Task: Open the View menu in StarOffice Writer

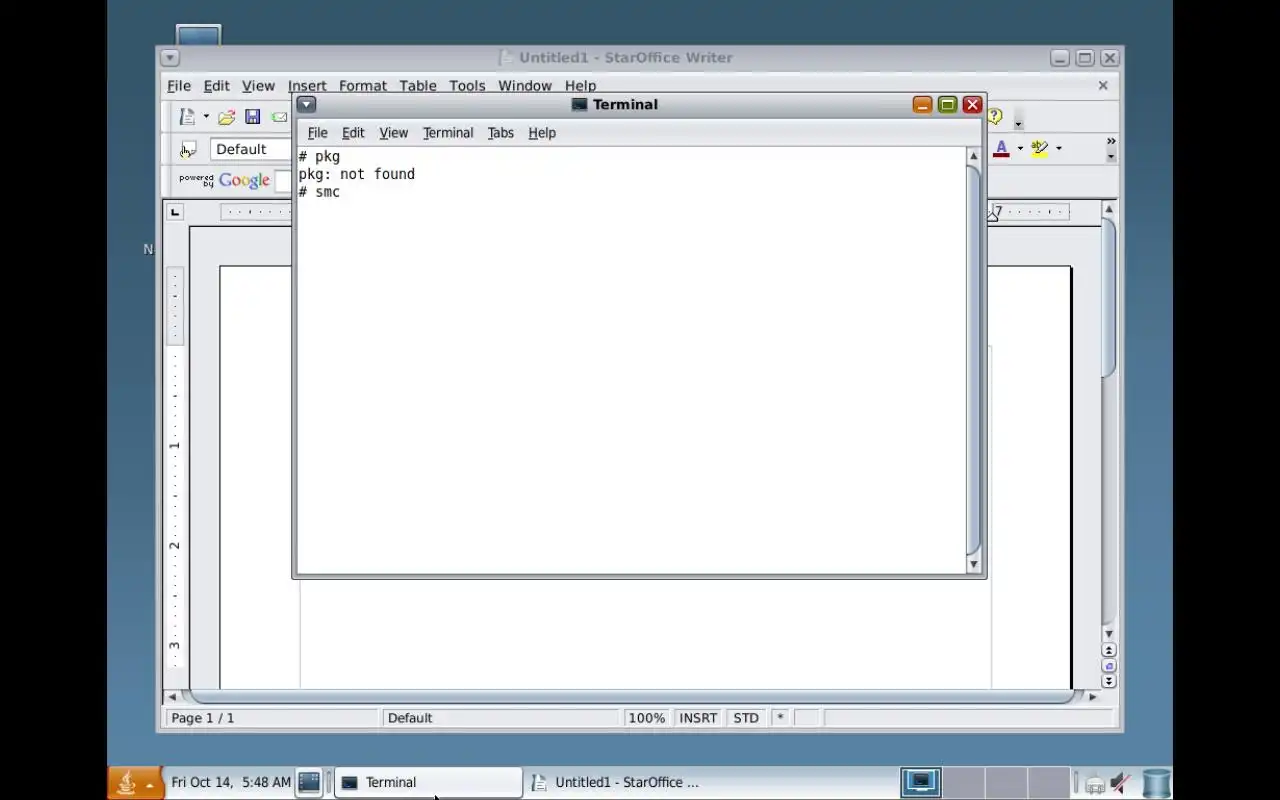Action: point(258,86)
